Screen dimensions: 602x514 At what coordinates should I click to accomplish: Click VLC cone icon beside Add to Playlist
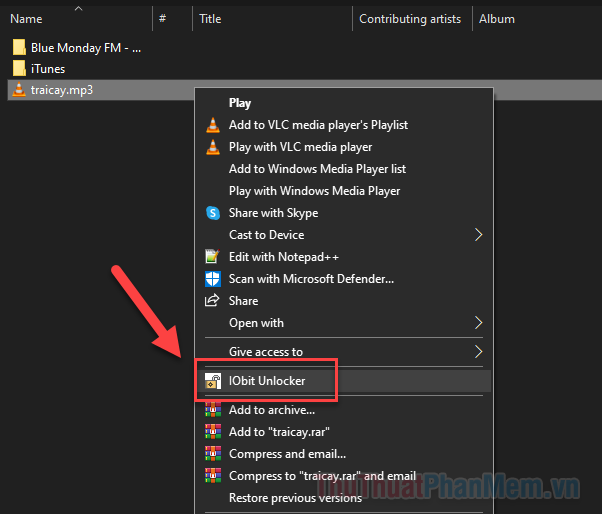[213, 125]
